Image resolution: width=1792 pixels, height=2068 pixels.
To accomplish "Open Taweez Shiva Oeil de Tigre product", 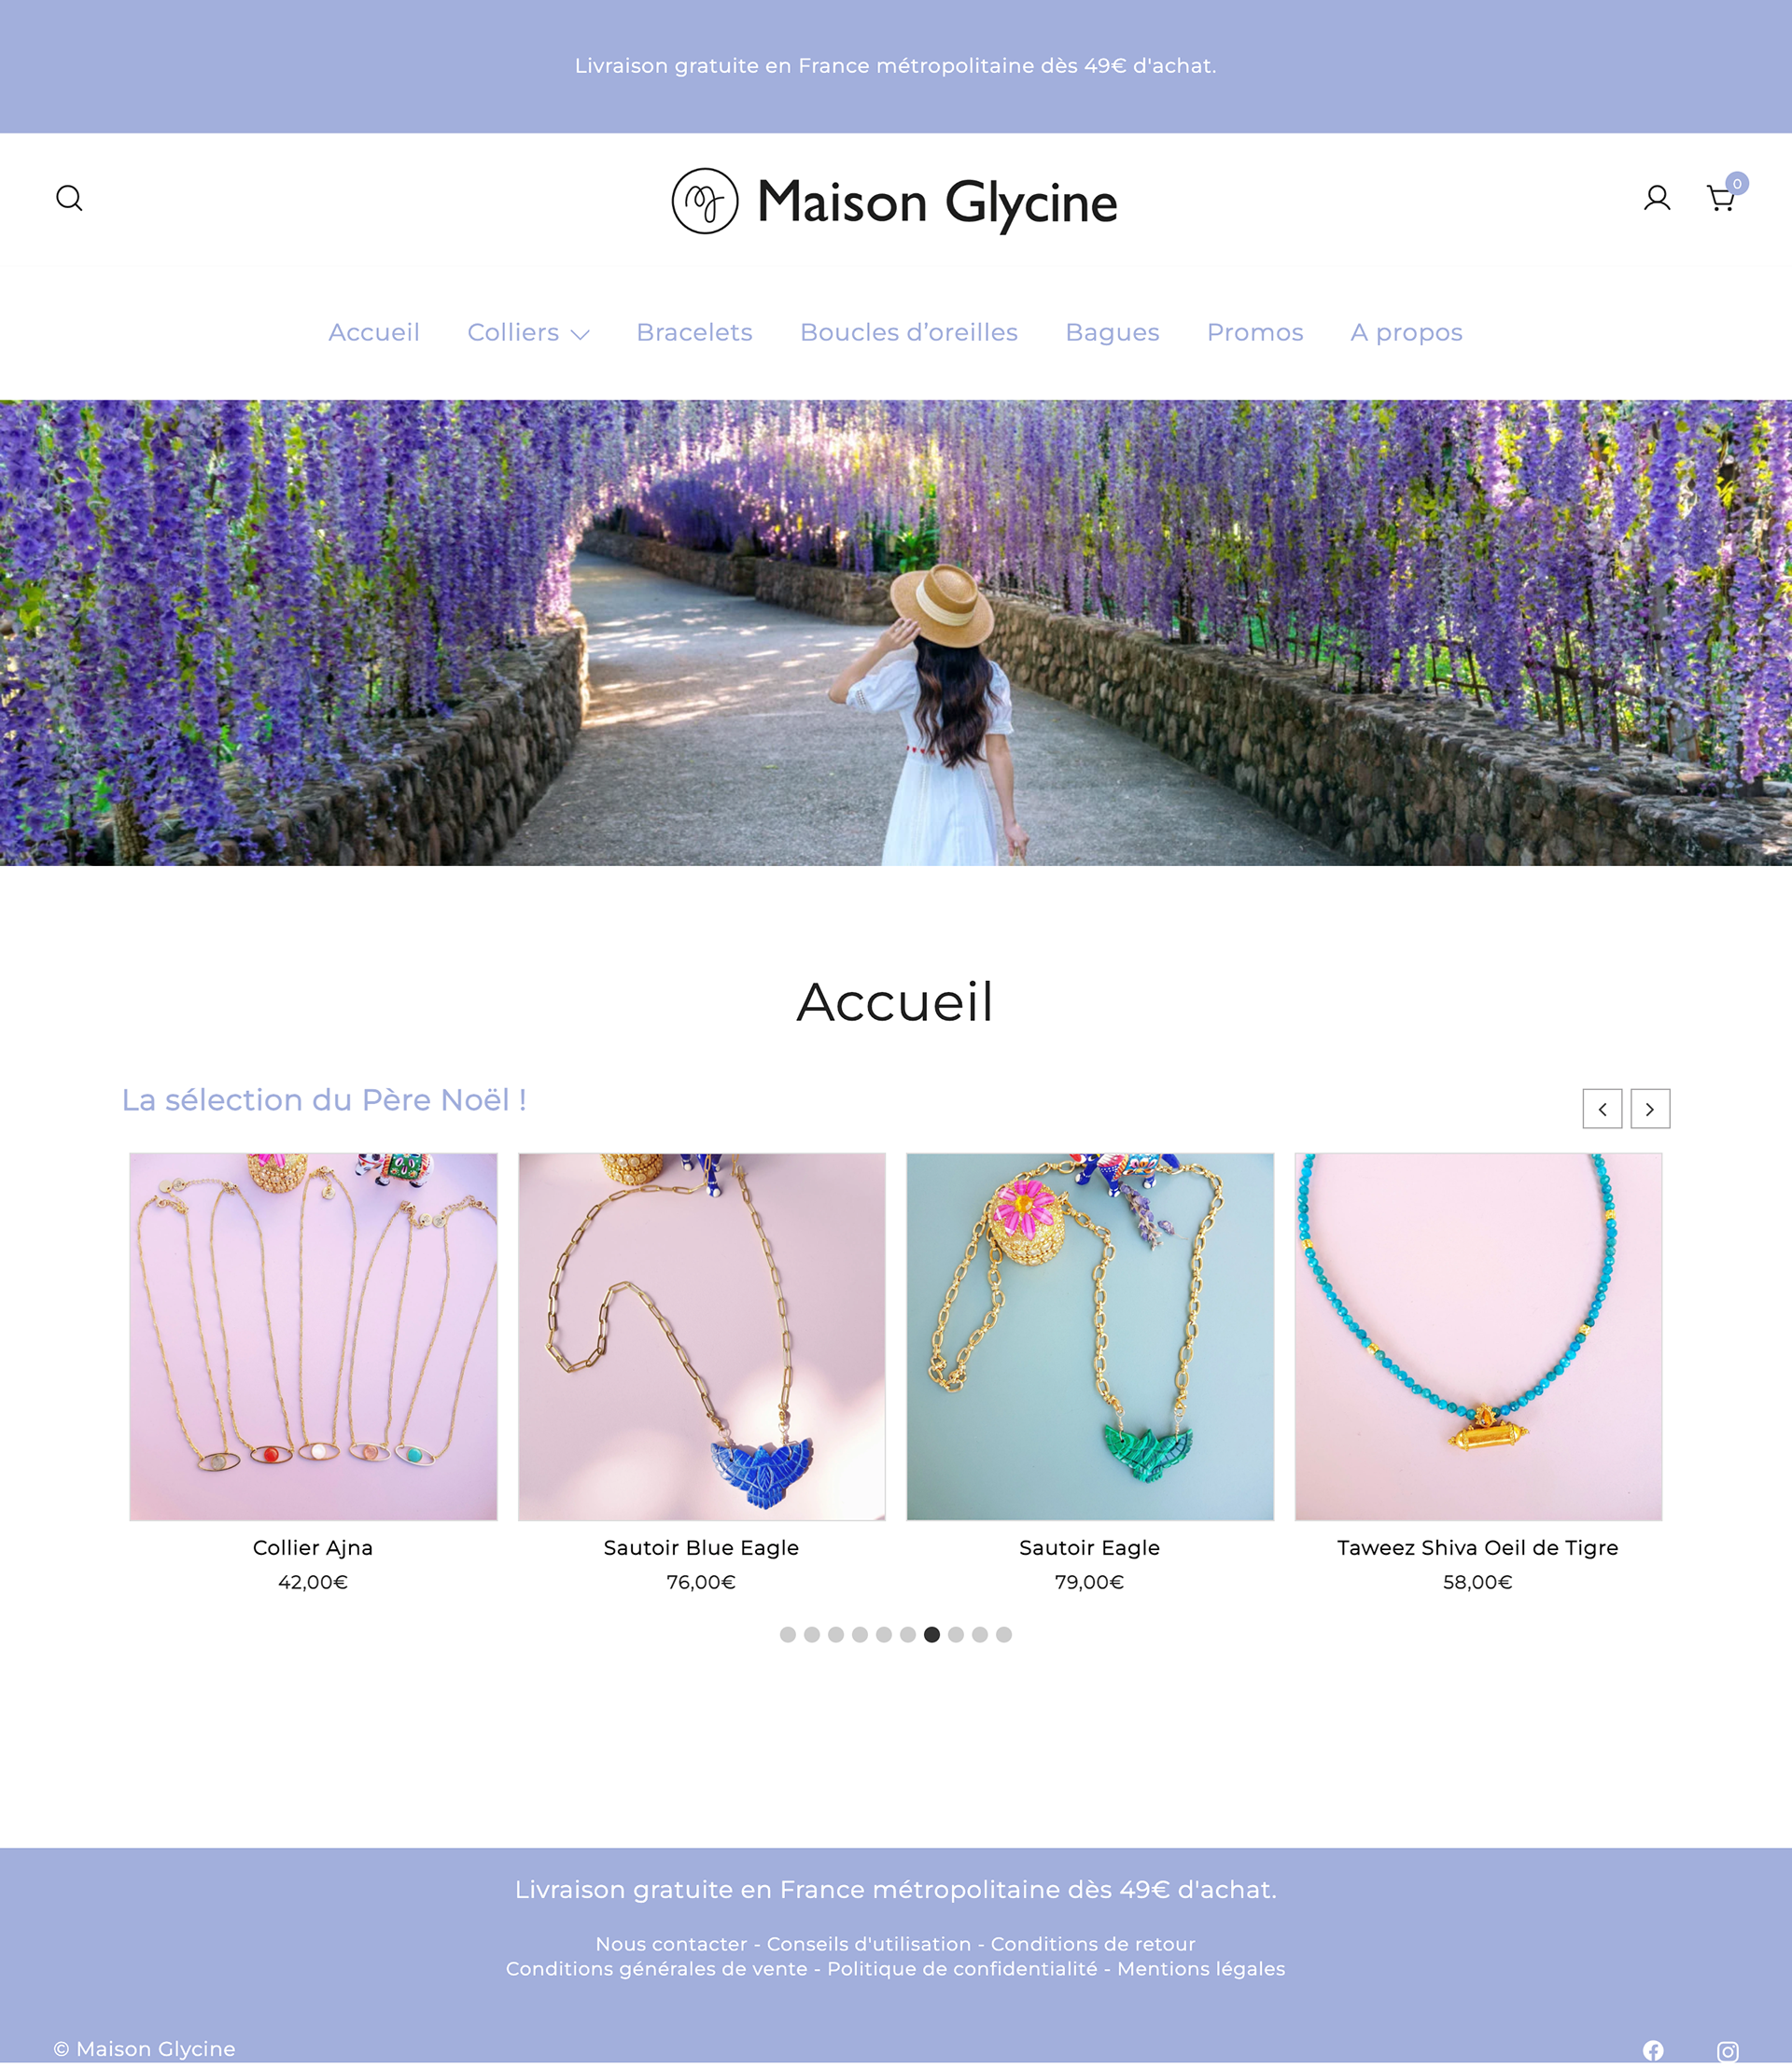I will [1478, 1337].
